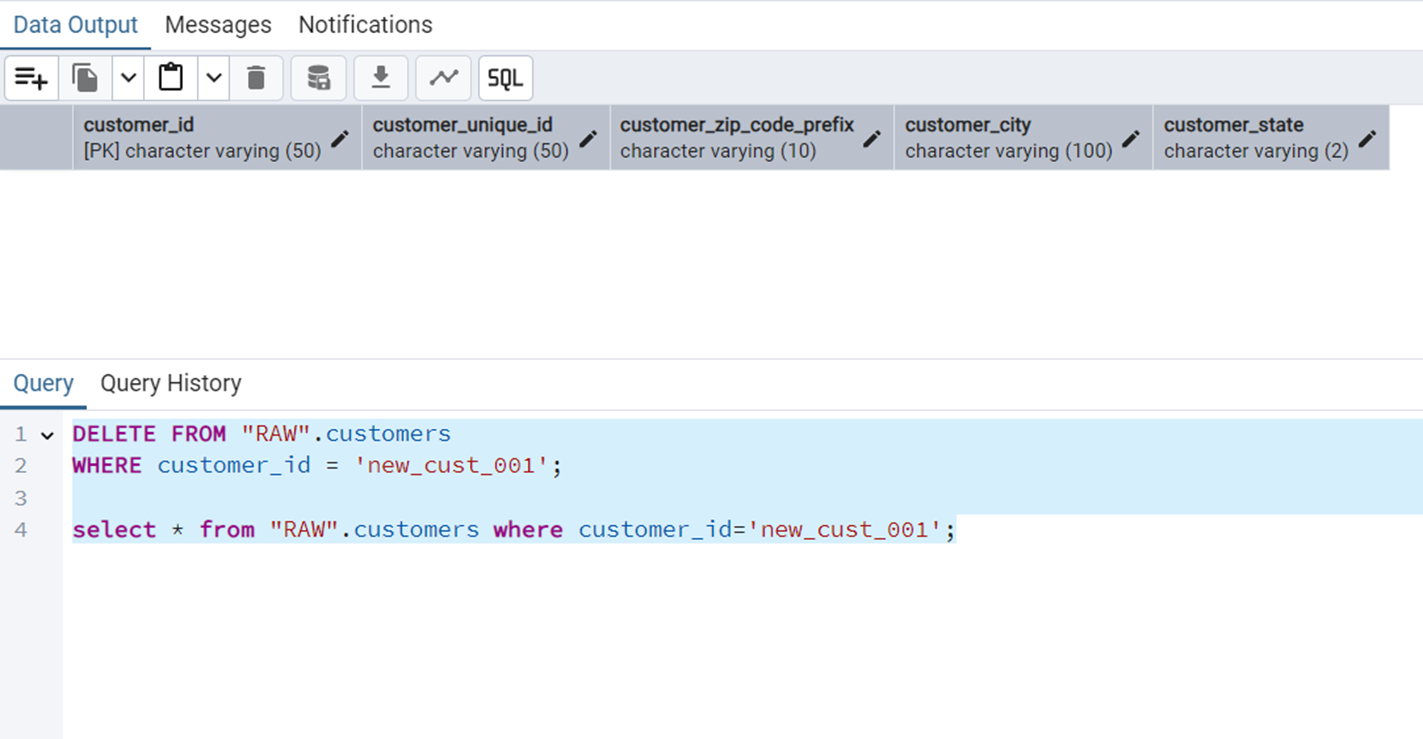Click the Copy icon in toolbar
The height and width of the screenshot is (739, 1423).
click(85, 78)
